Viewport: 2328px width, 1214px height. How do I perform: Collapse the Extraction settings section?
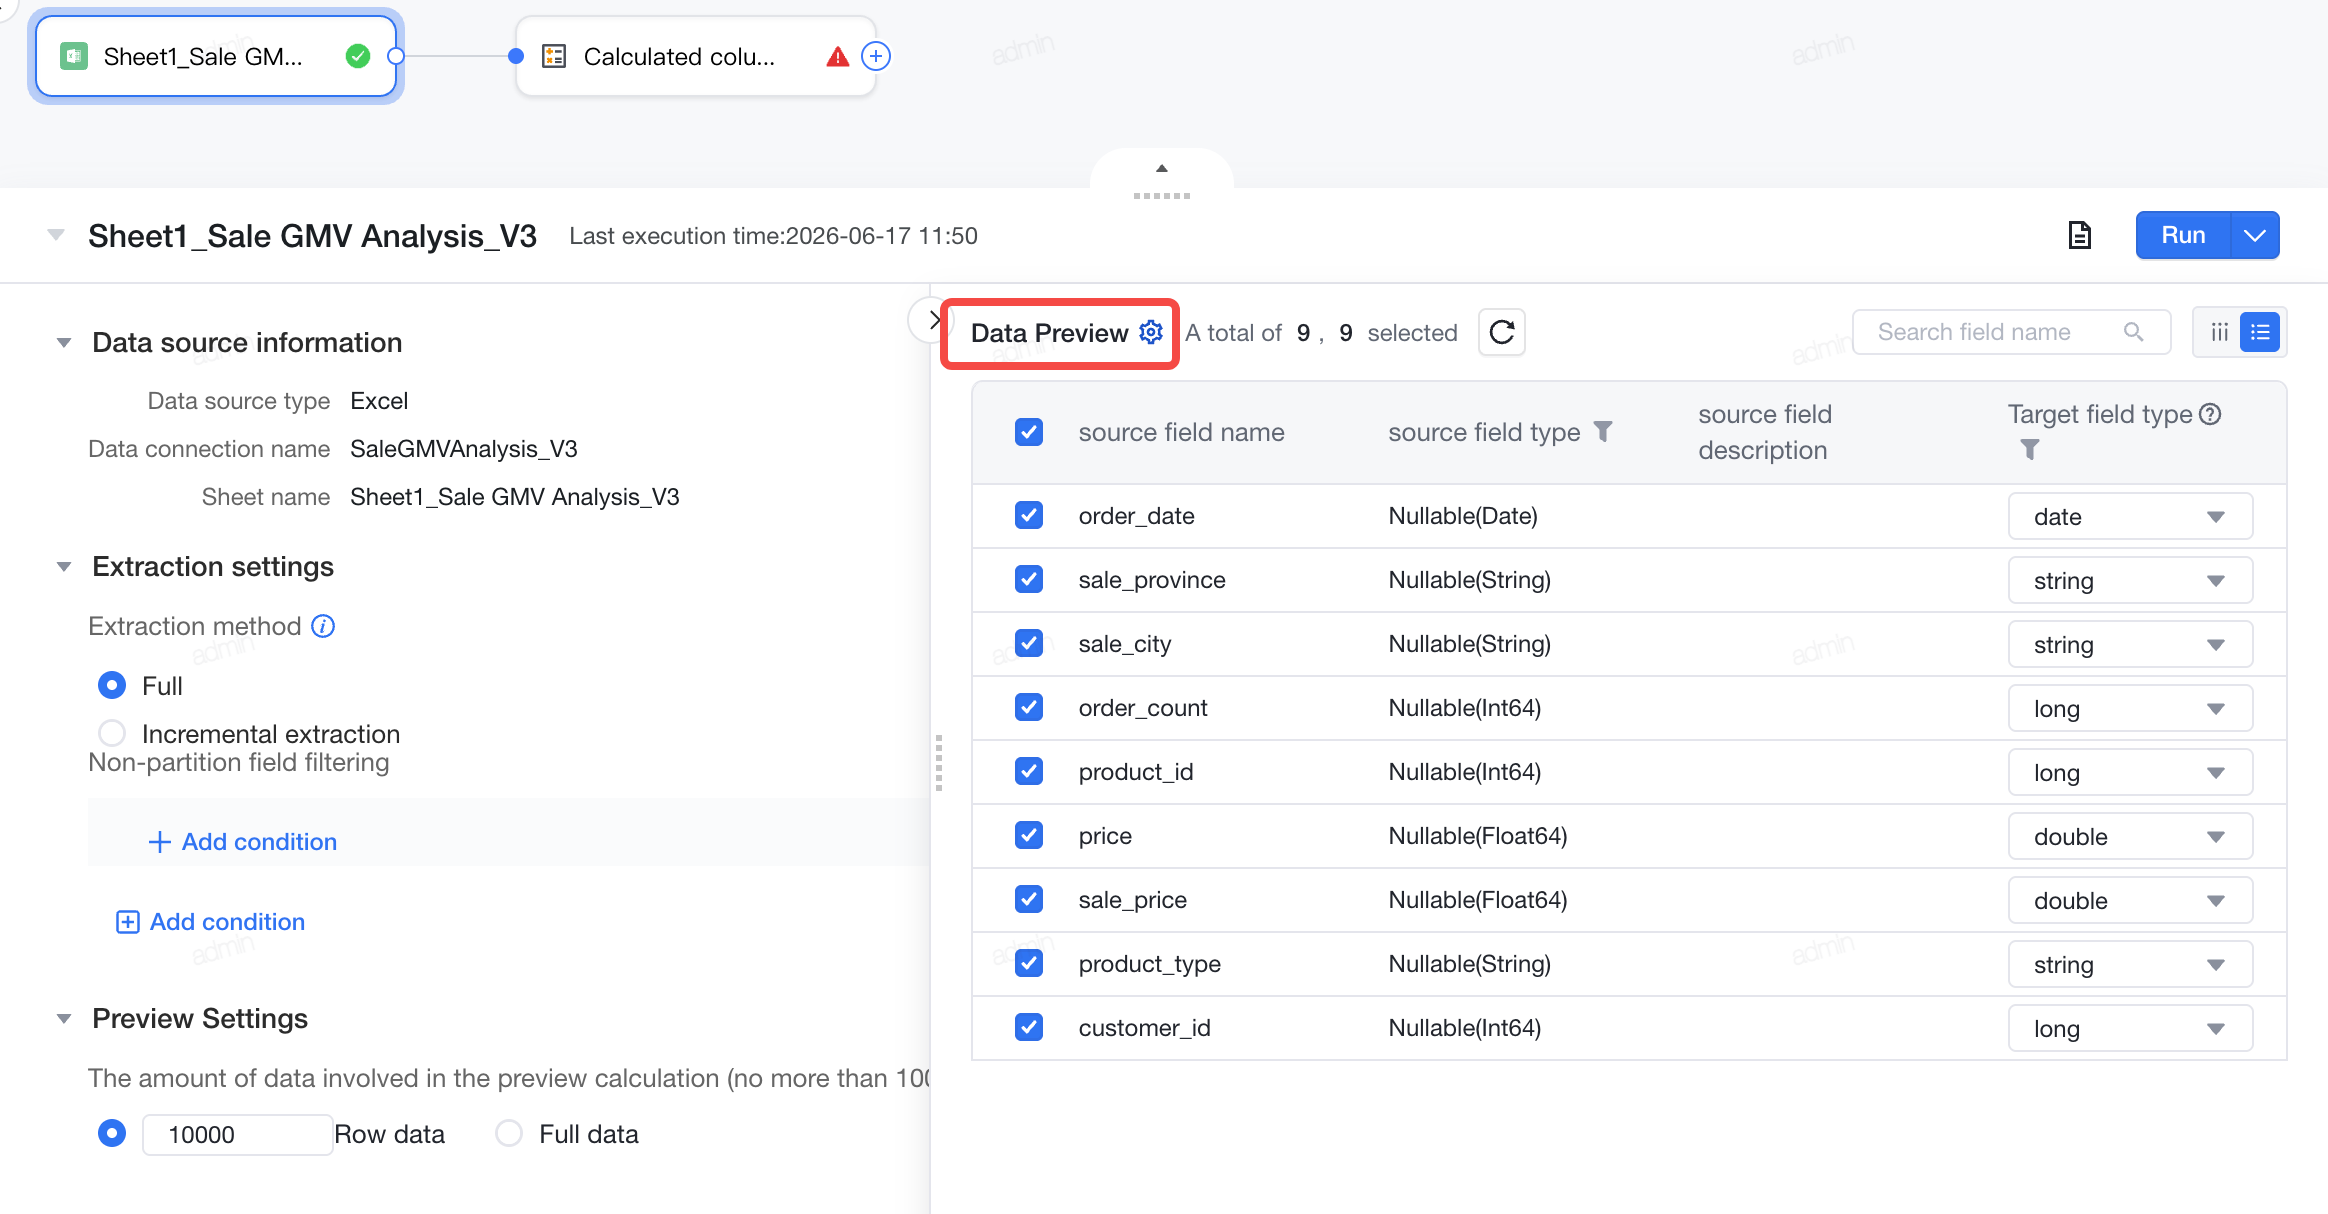click(x=64, y=566)
